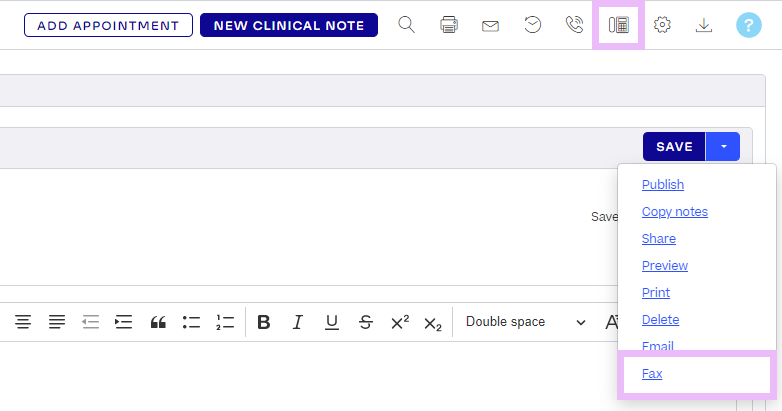Select Fax from the save menu
The image size is (782, 411).
[652, 374]
